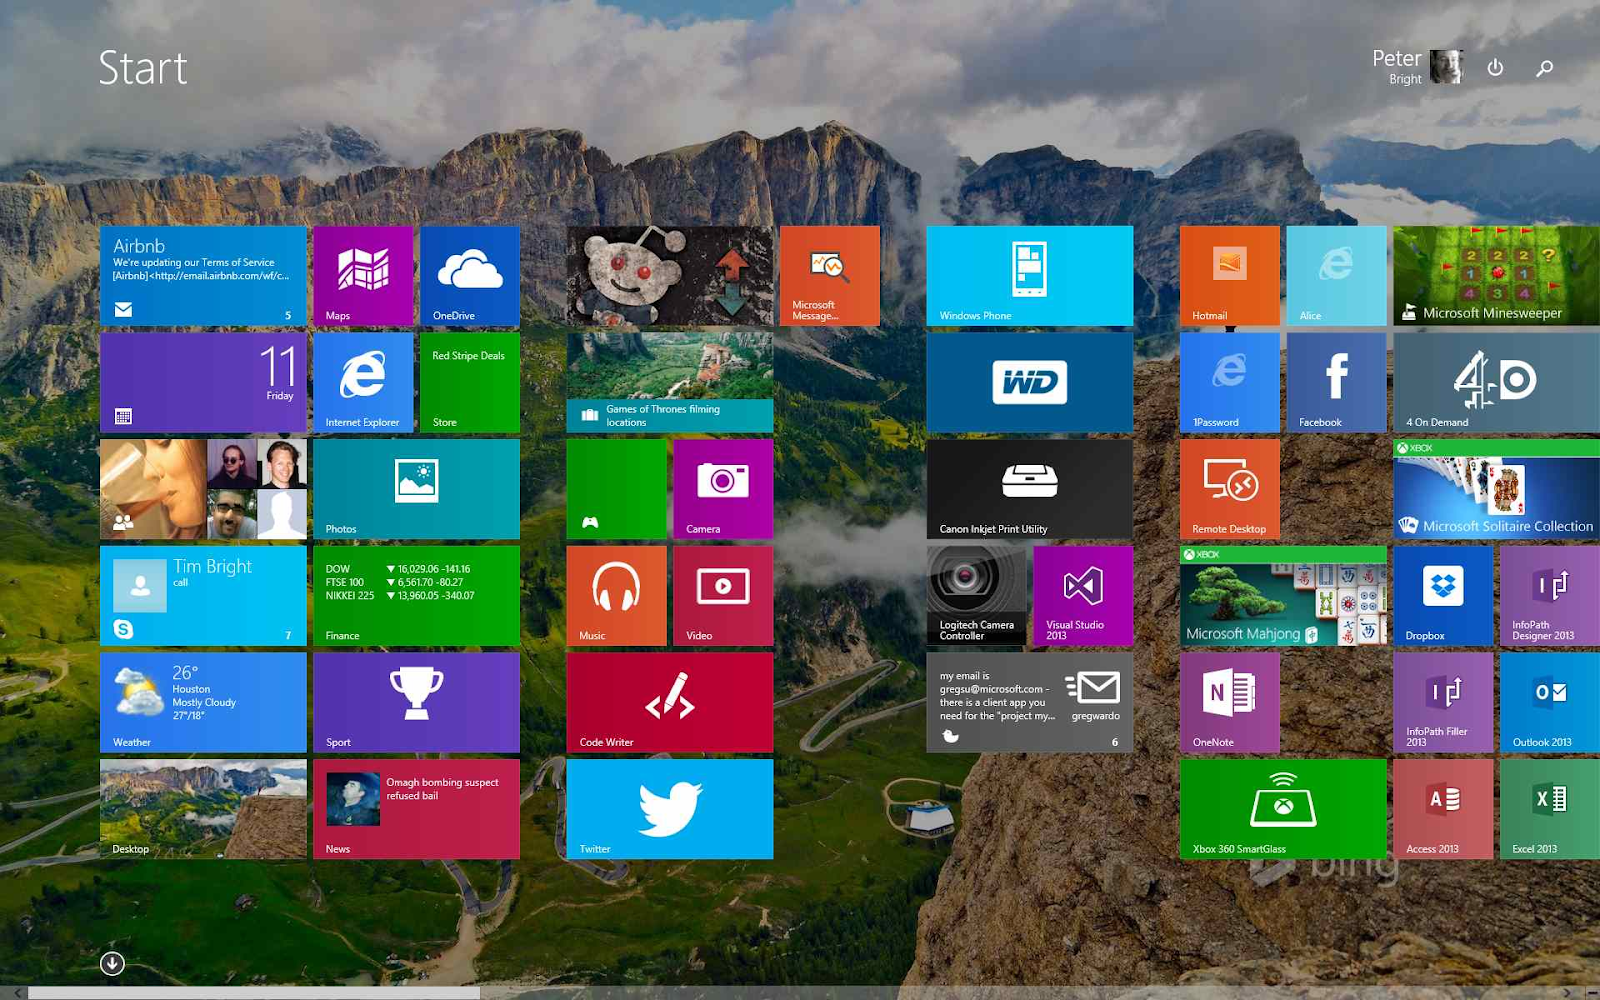The image size is (1600, 1000).
Task: Open the News tile about Omagh bombing
Action: (416, 809)
